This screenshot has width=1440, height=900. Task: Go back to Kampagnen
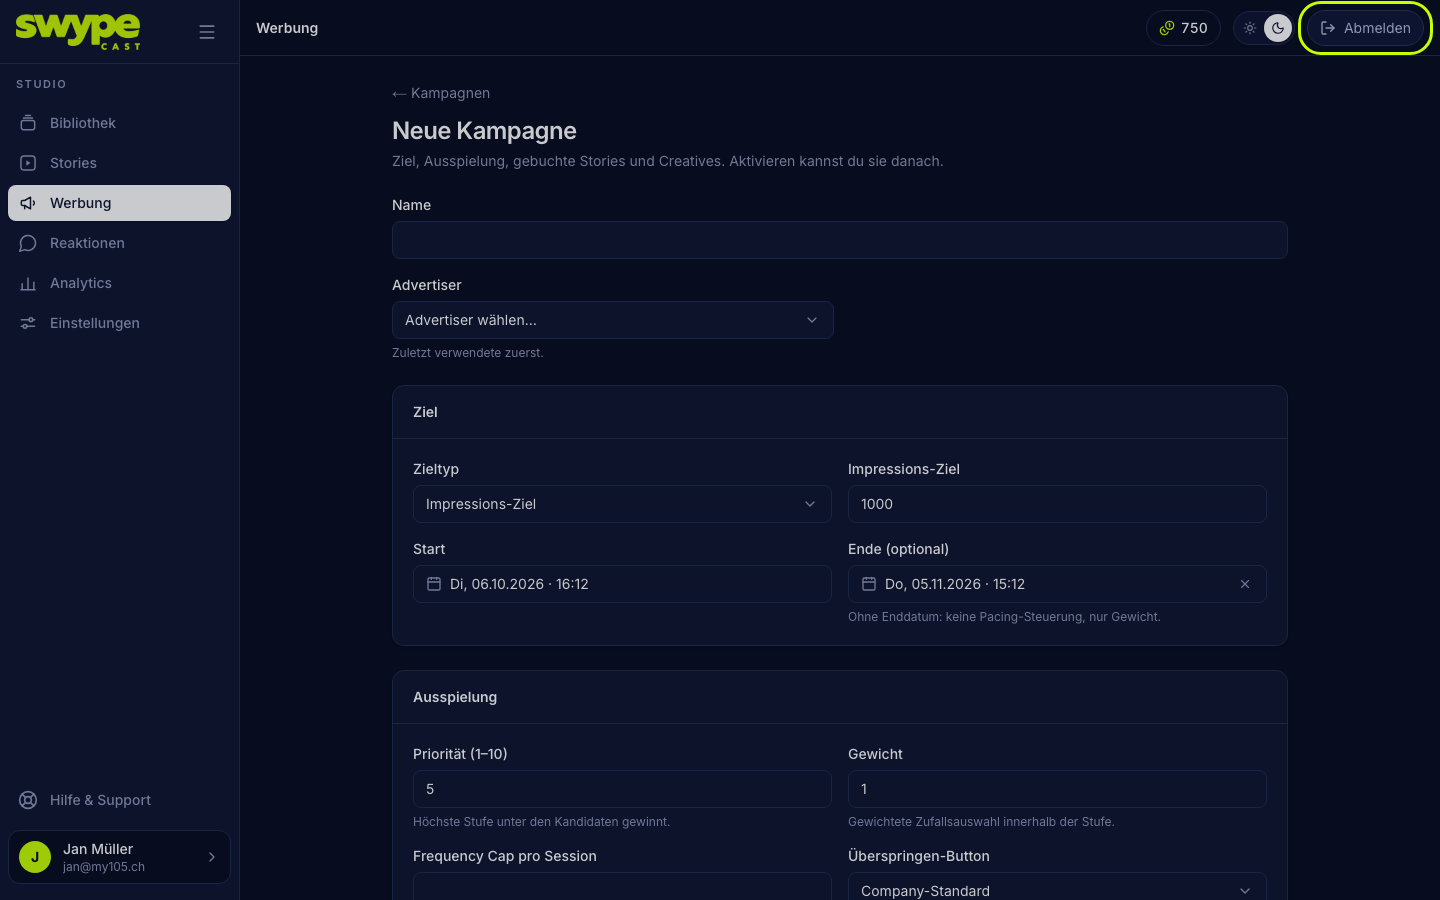coord(441,93)
